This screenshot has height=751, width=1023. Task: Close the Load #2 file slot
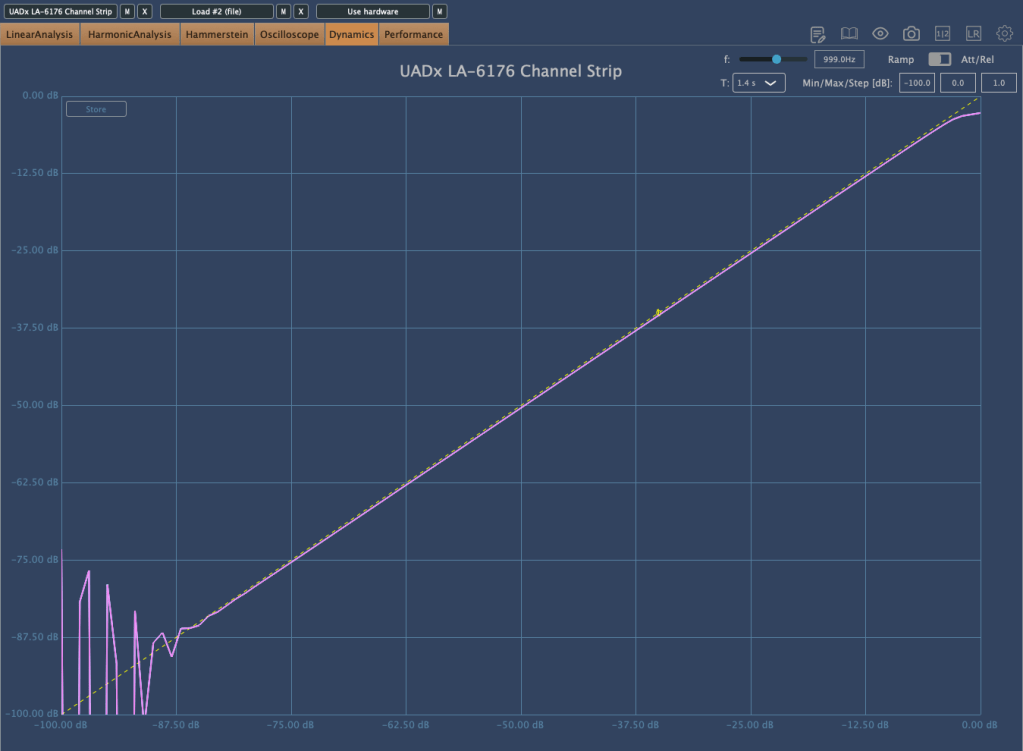point(301,11)
